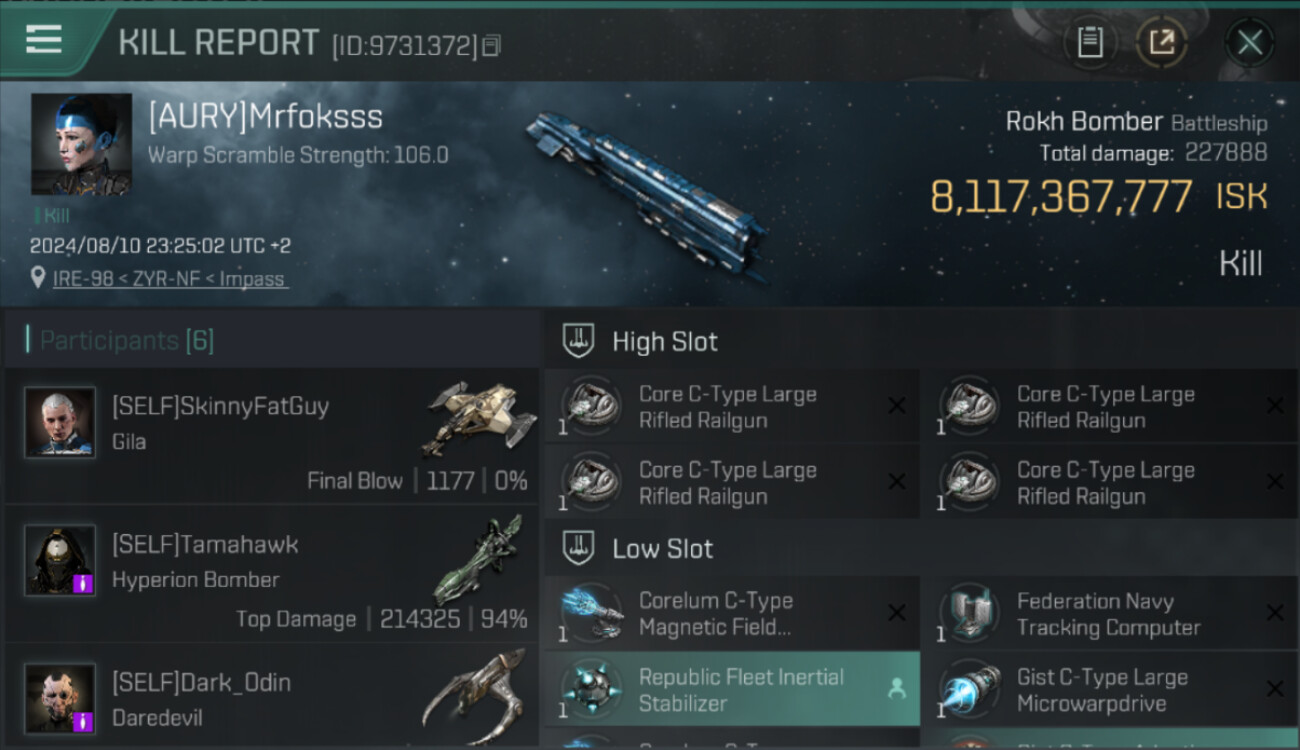Select the first Core C-Type Railgun icon
This screenshot has width=1300, height=750.
click(x=590, y=407)
